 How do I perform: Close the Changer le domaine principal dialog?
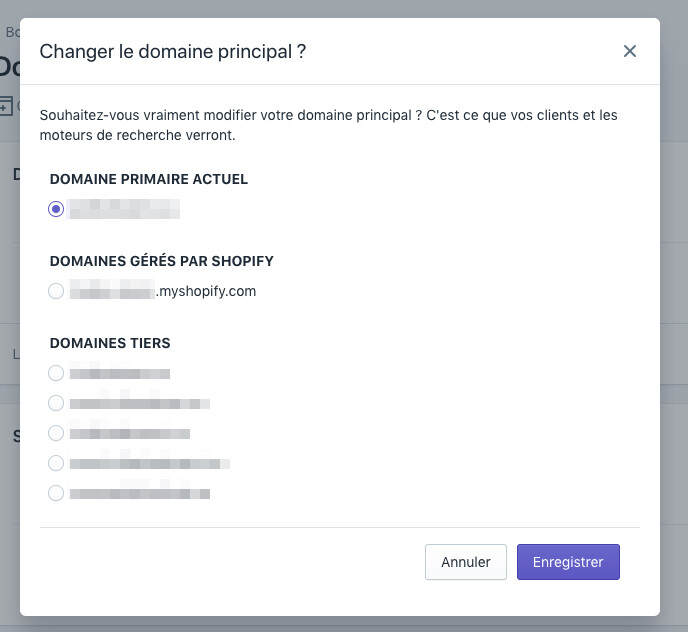coord(630,51)
